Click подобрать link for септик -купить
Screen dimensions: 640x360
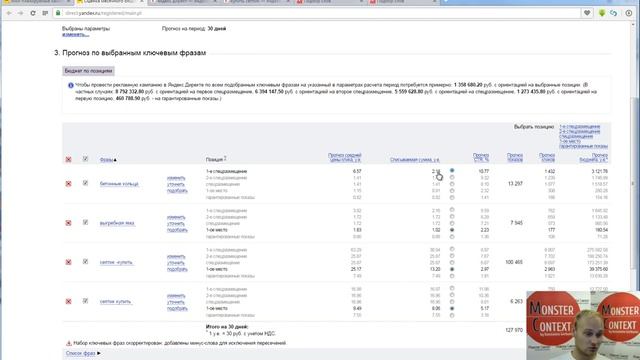click(177, 269)
